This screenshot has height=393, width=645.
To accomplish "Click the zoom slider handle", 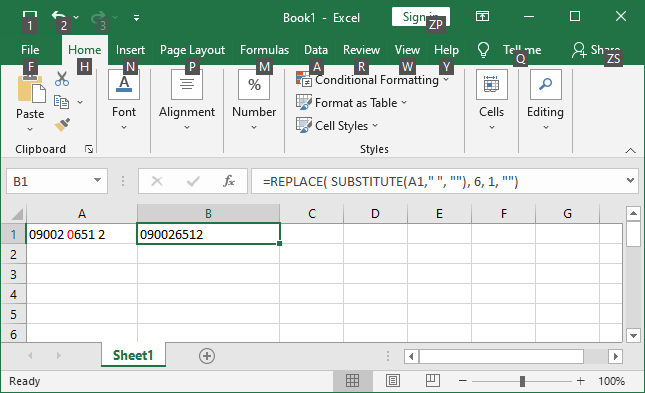I will [x=522, y=381].
